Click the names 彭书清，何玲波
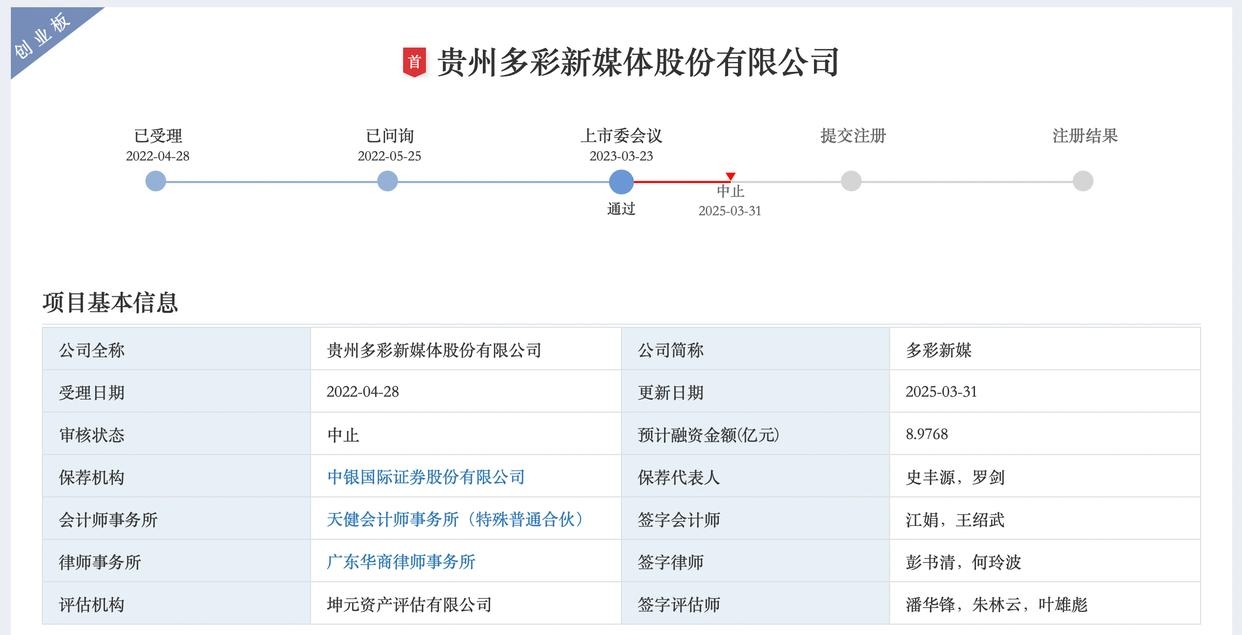 (x=964, y=562)
